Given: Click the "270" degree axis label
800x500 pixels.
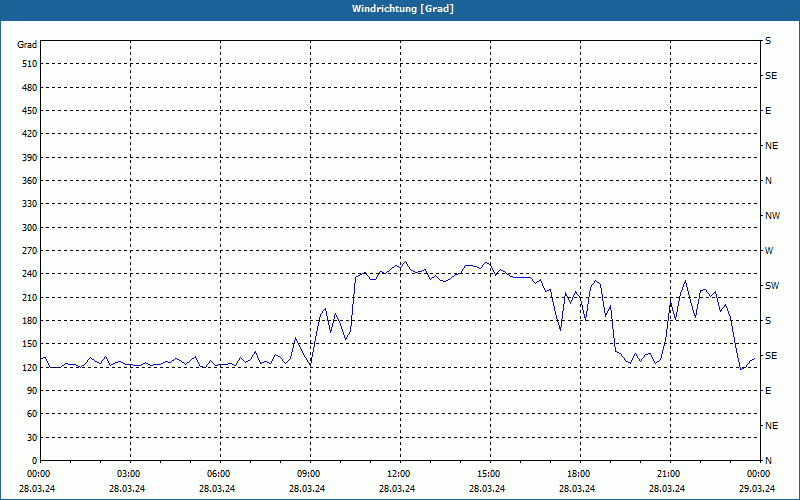Looking at the screenshot, I should (x=30, y=251).
